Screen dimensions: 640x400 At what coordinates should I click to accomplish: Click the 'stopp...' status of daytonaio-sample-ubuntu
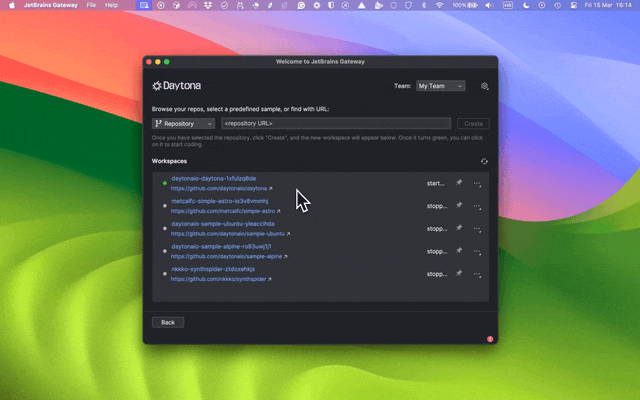(x=437, y=229)
